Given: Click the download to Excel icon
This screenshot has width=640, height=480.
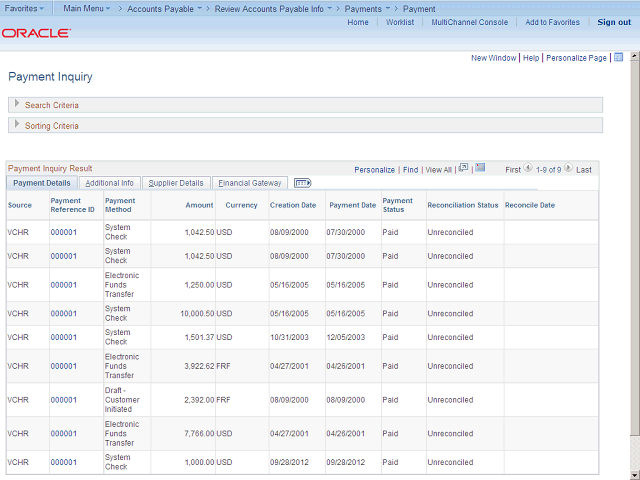Looking at the screenshot, I should (480, 169).
